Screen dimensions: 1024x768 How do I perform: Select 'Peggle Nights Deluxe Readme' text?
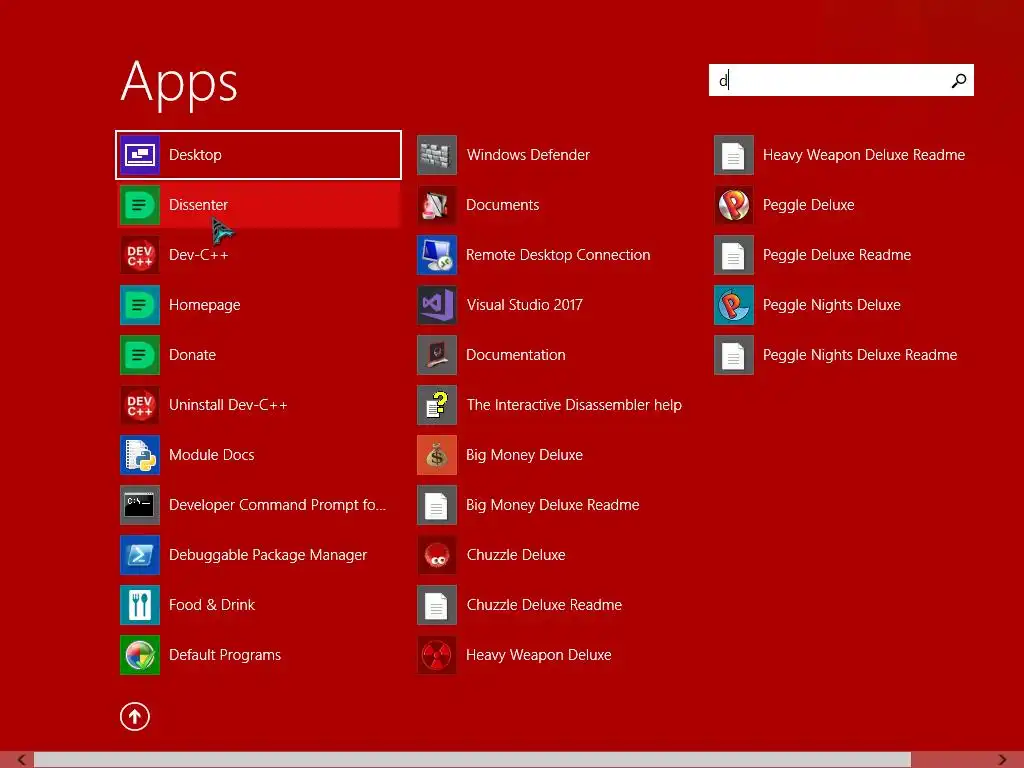(x=860, y=355)
